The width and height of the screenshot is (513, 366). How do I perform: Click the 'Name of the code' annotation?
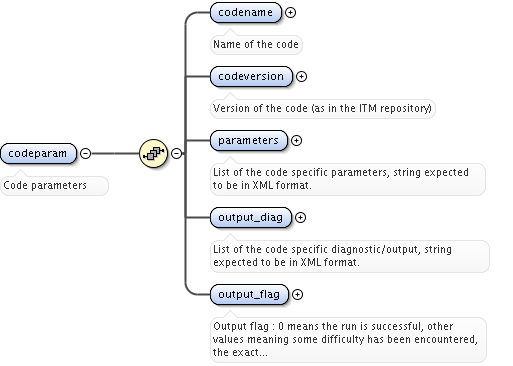[x=256, y=44]
